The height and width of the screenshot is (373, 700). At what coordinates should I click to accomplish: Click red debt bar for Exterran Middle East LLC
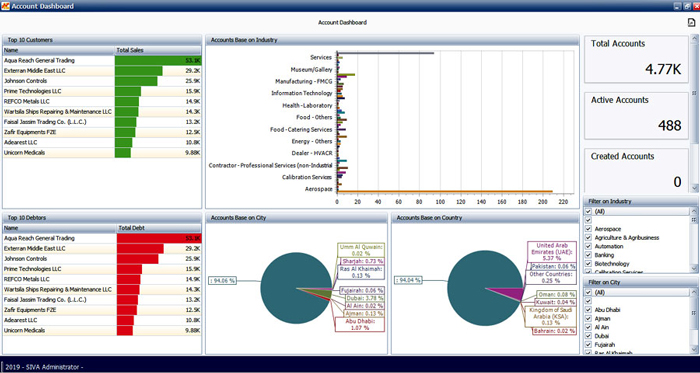pos(140,249)
